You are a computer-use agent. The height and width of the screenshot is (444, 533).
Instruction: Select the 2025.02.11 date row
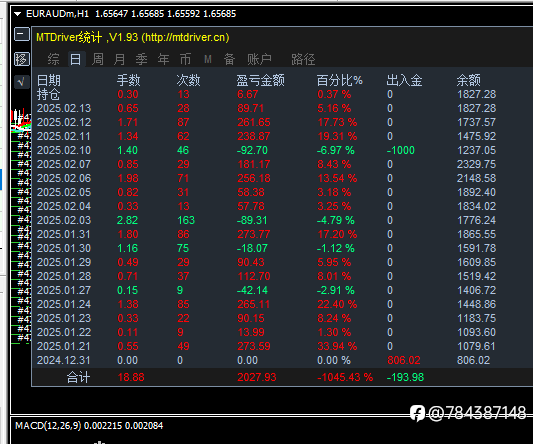[x=64, y=136]
